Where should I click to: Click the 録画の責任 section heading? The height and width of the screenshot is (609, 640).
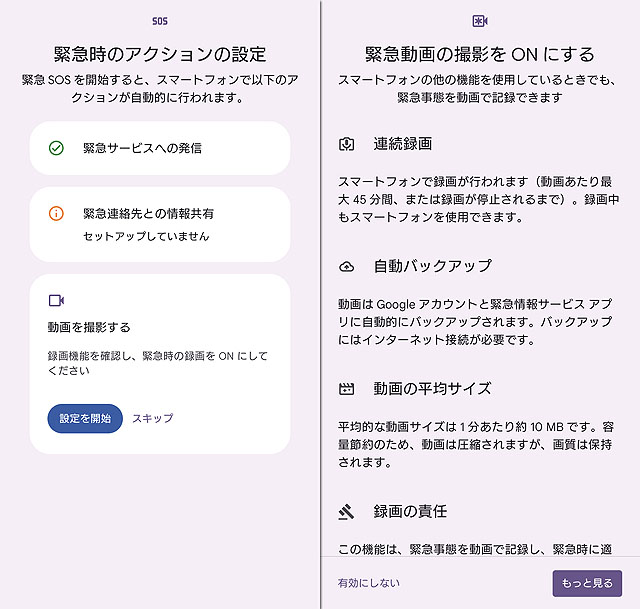[410, 511]
